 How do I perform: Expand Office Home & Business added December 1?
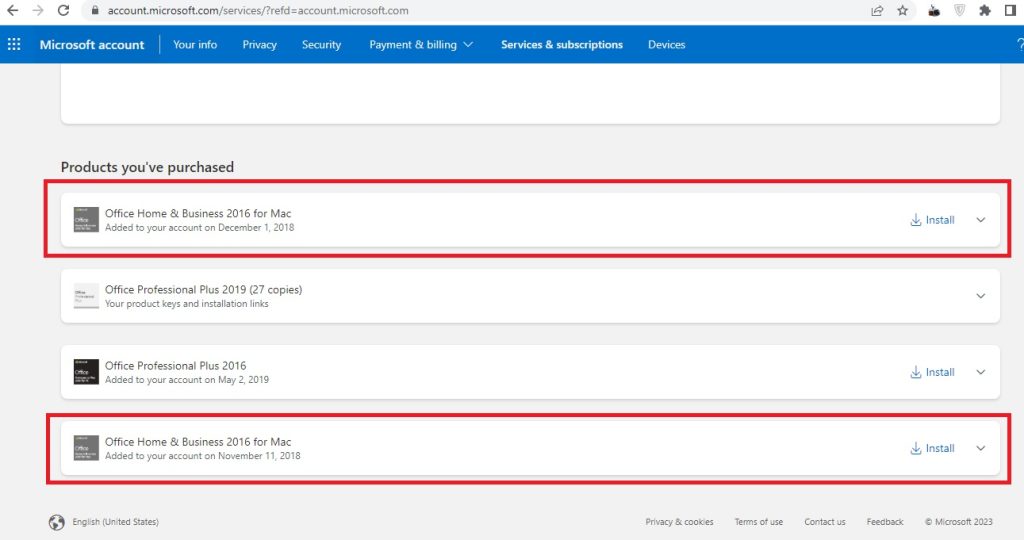(x=980, y=220)
